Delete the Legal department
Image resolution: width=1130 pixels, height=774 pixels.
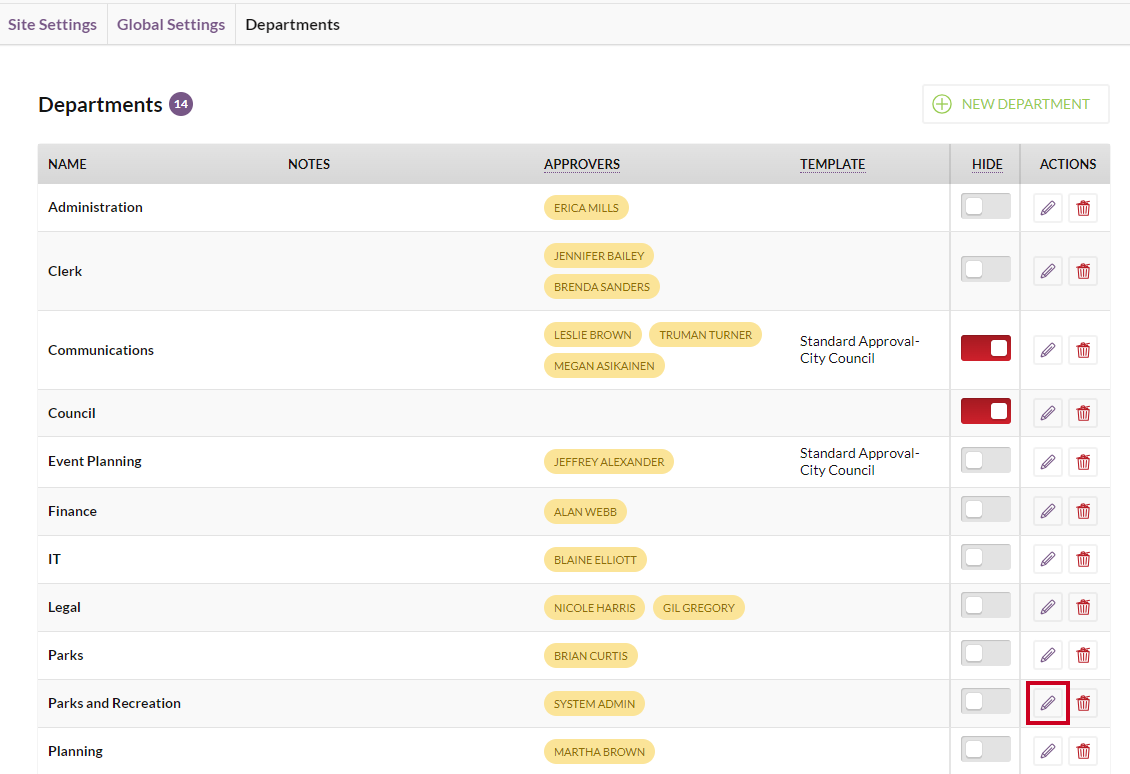pos(1083,608)
